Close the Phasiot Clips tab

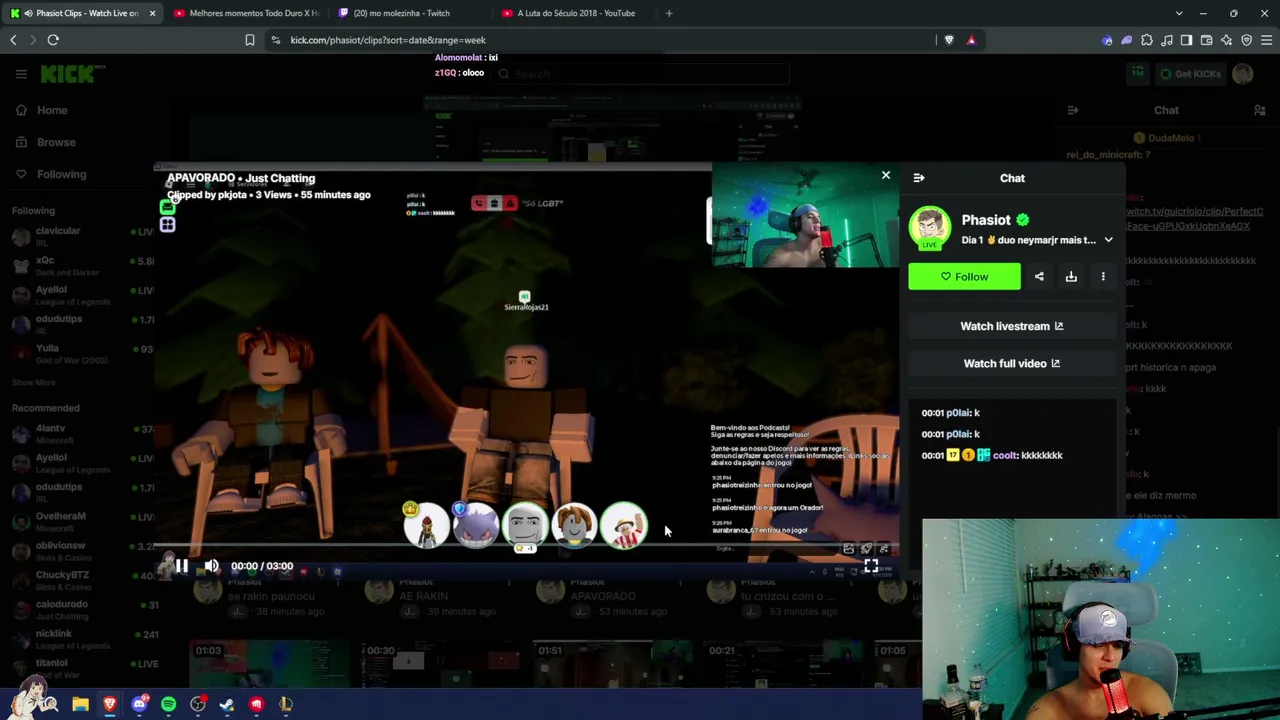click(x=152, y=13)
